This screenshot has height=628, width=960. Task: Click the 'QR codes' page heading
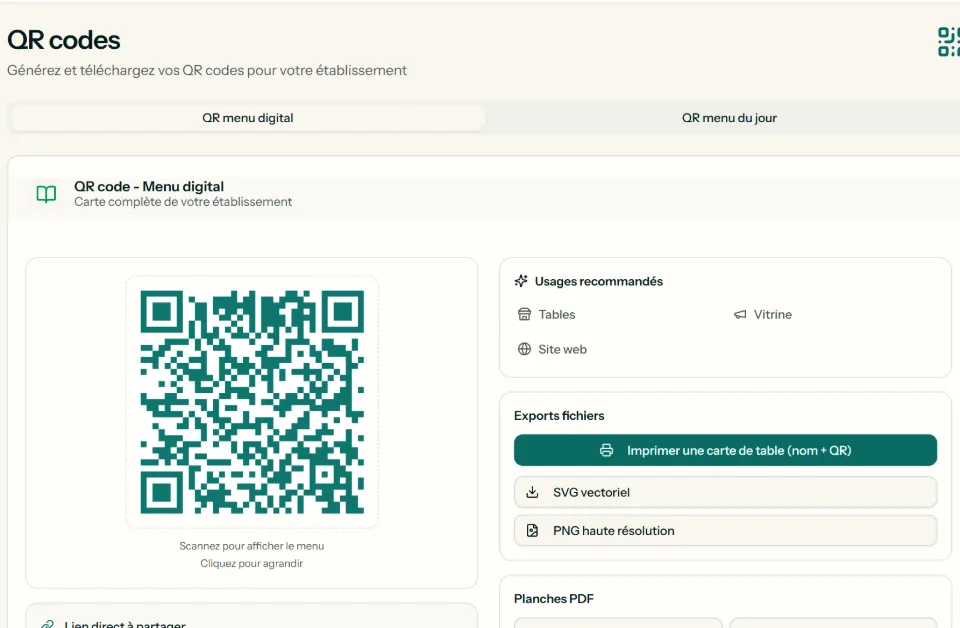(64, 40)
